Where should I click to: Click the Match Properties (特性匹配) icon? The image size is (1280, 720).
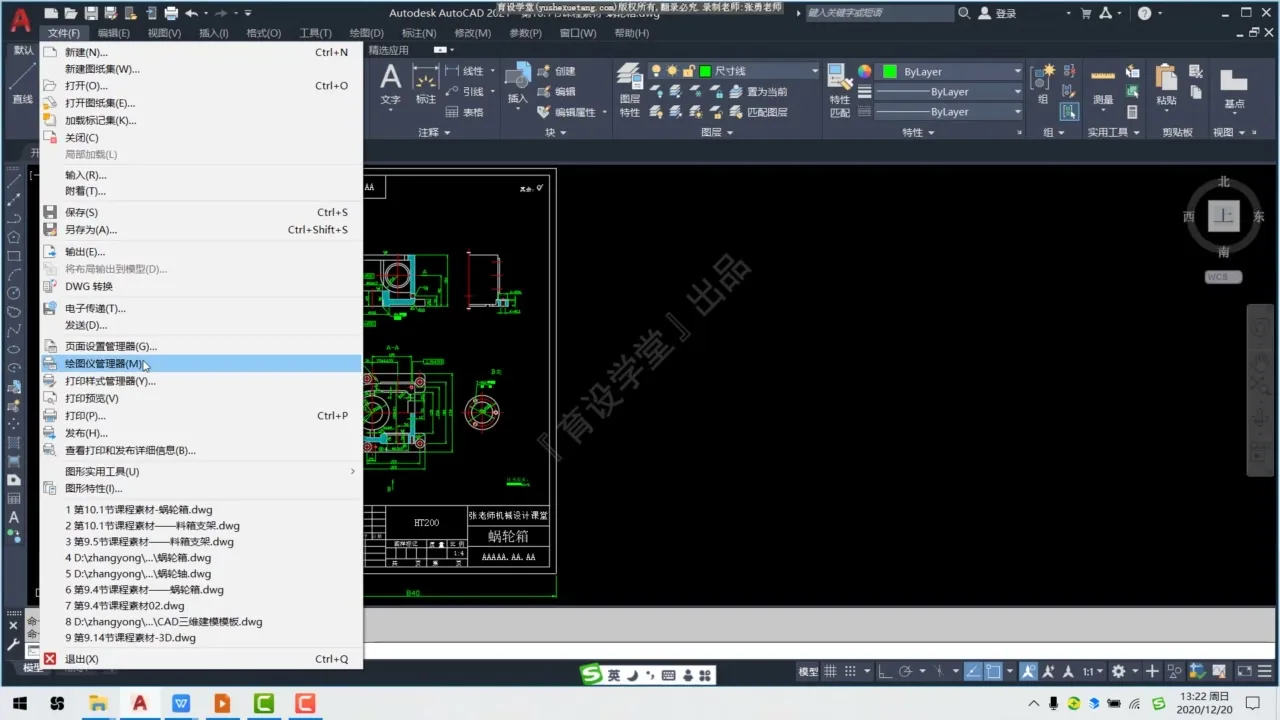point(840,88)
